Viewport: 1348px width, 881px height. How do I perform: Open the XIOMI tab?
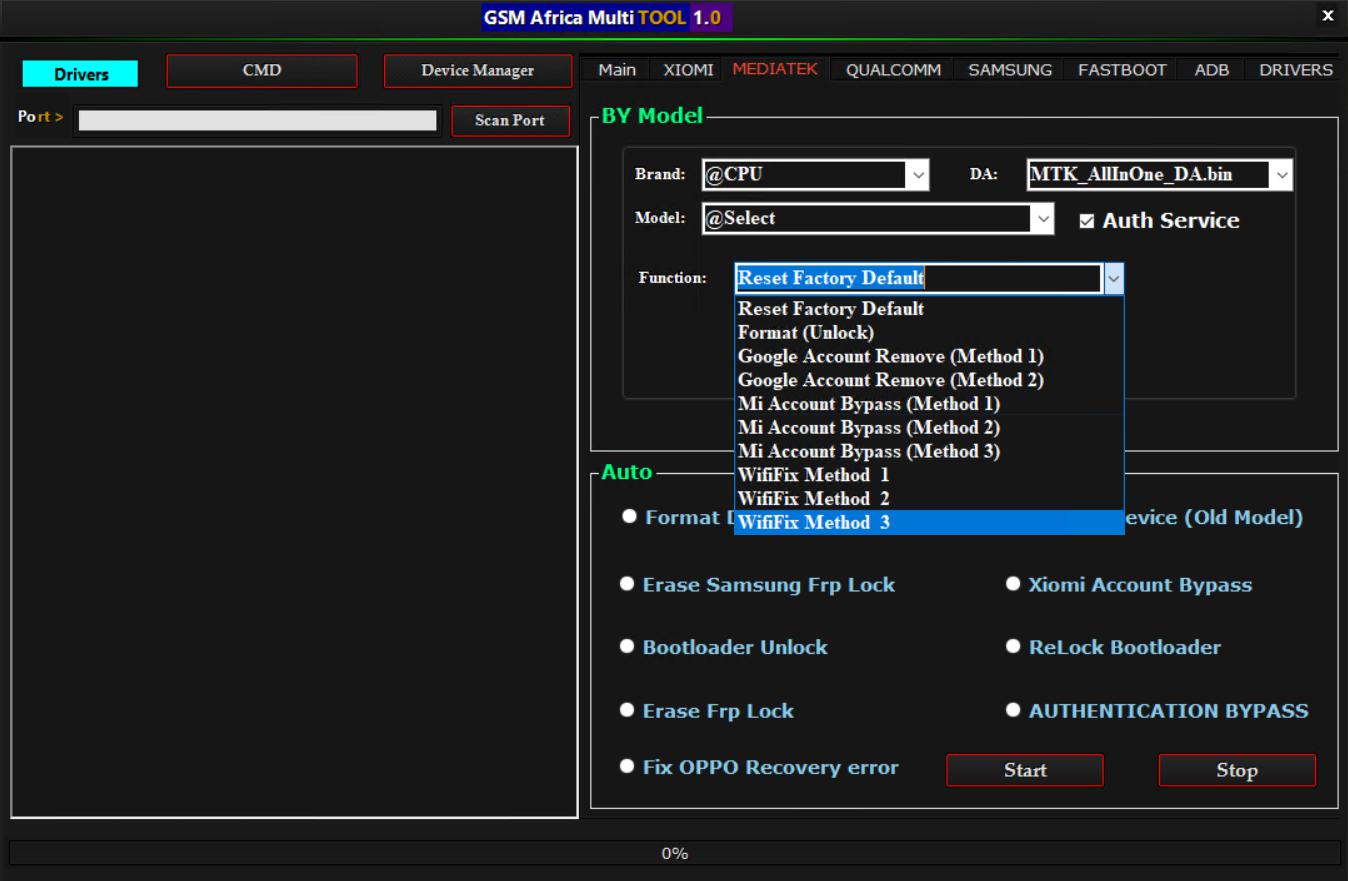click(688, 70)
